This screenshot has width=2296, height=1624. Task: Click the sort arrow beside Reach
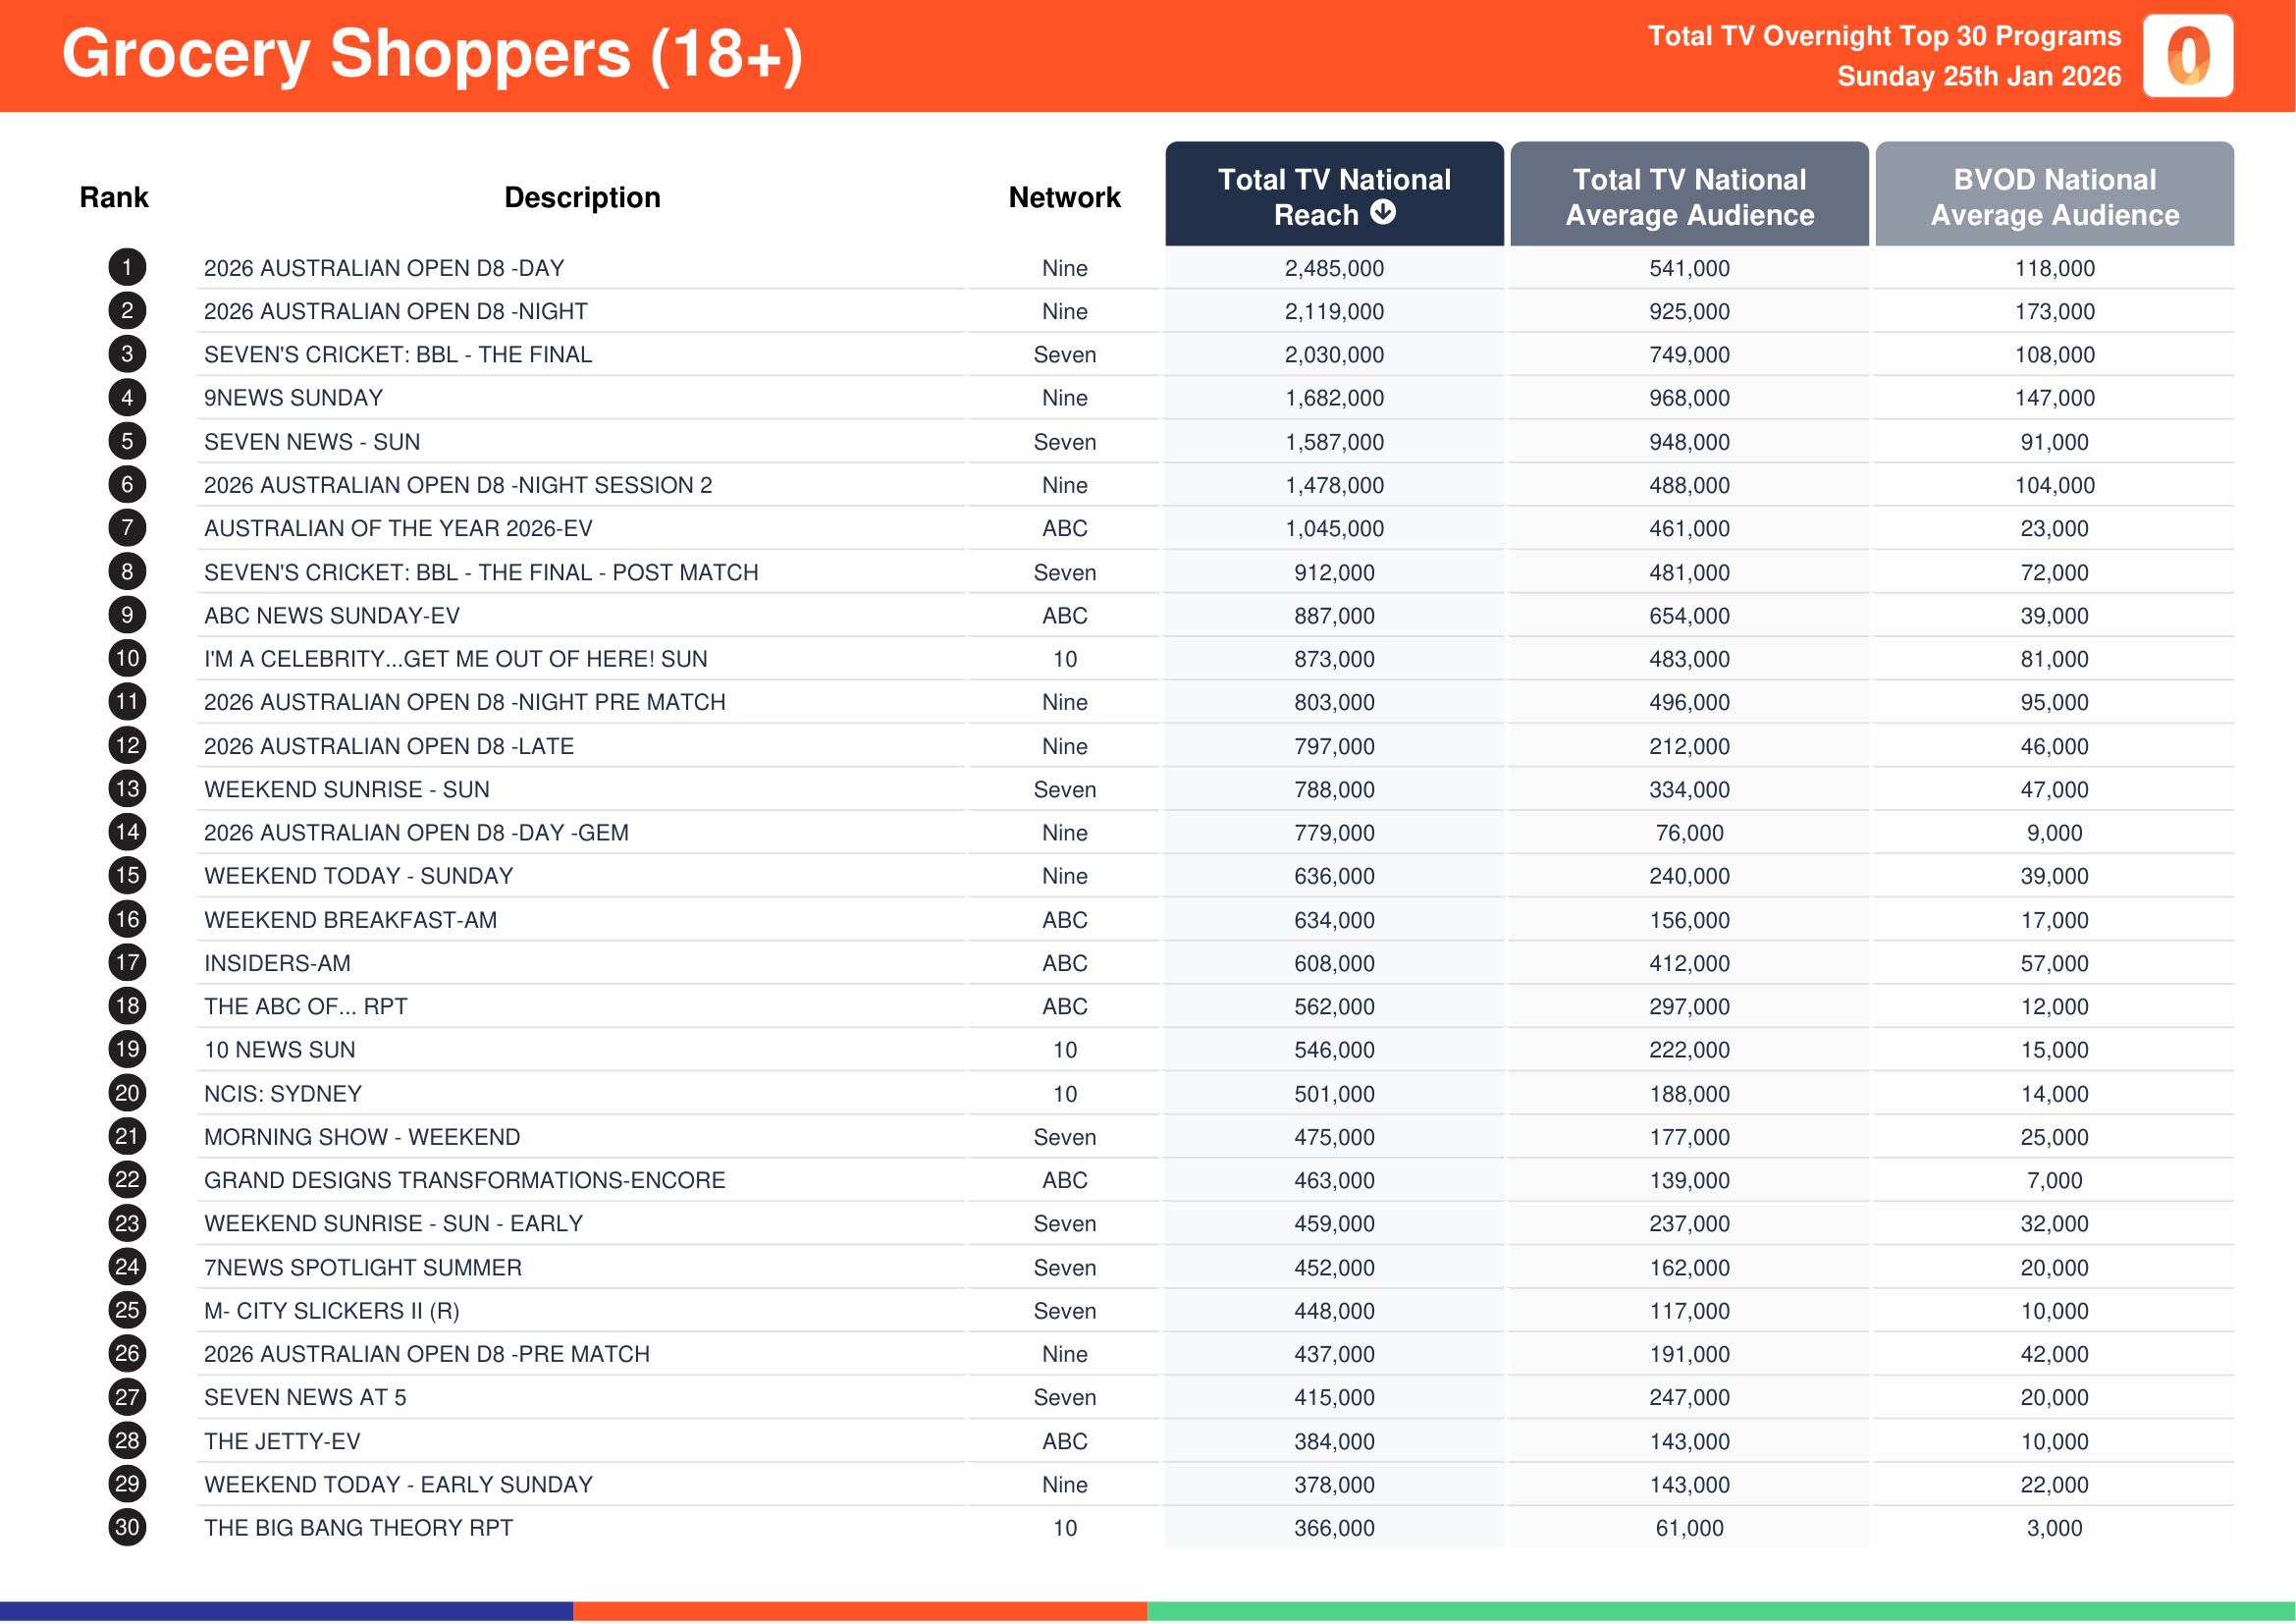[1383, 212]
